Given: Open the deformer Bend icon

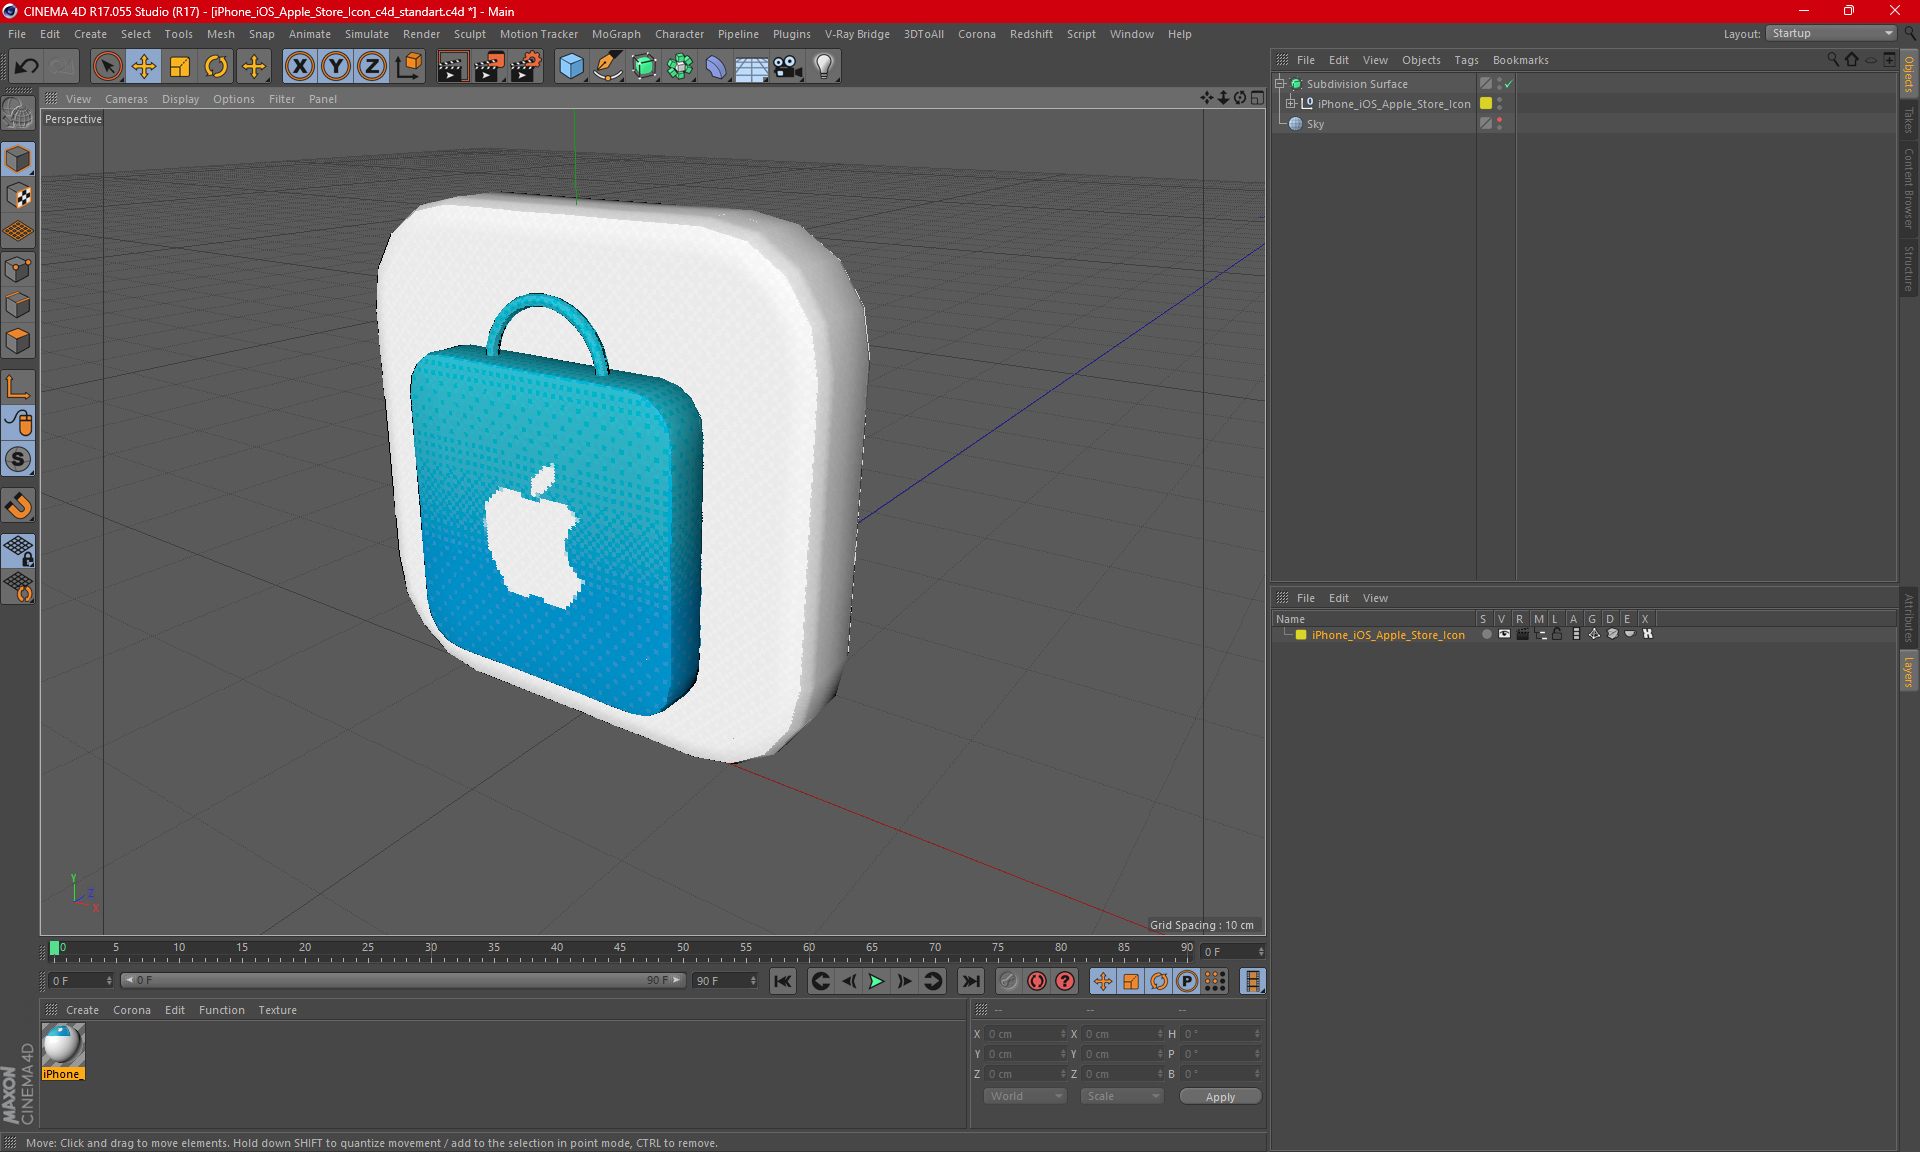Looking at the screenshot, I should [716, 67].
